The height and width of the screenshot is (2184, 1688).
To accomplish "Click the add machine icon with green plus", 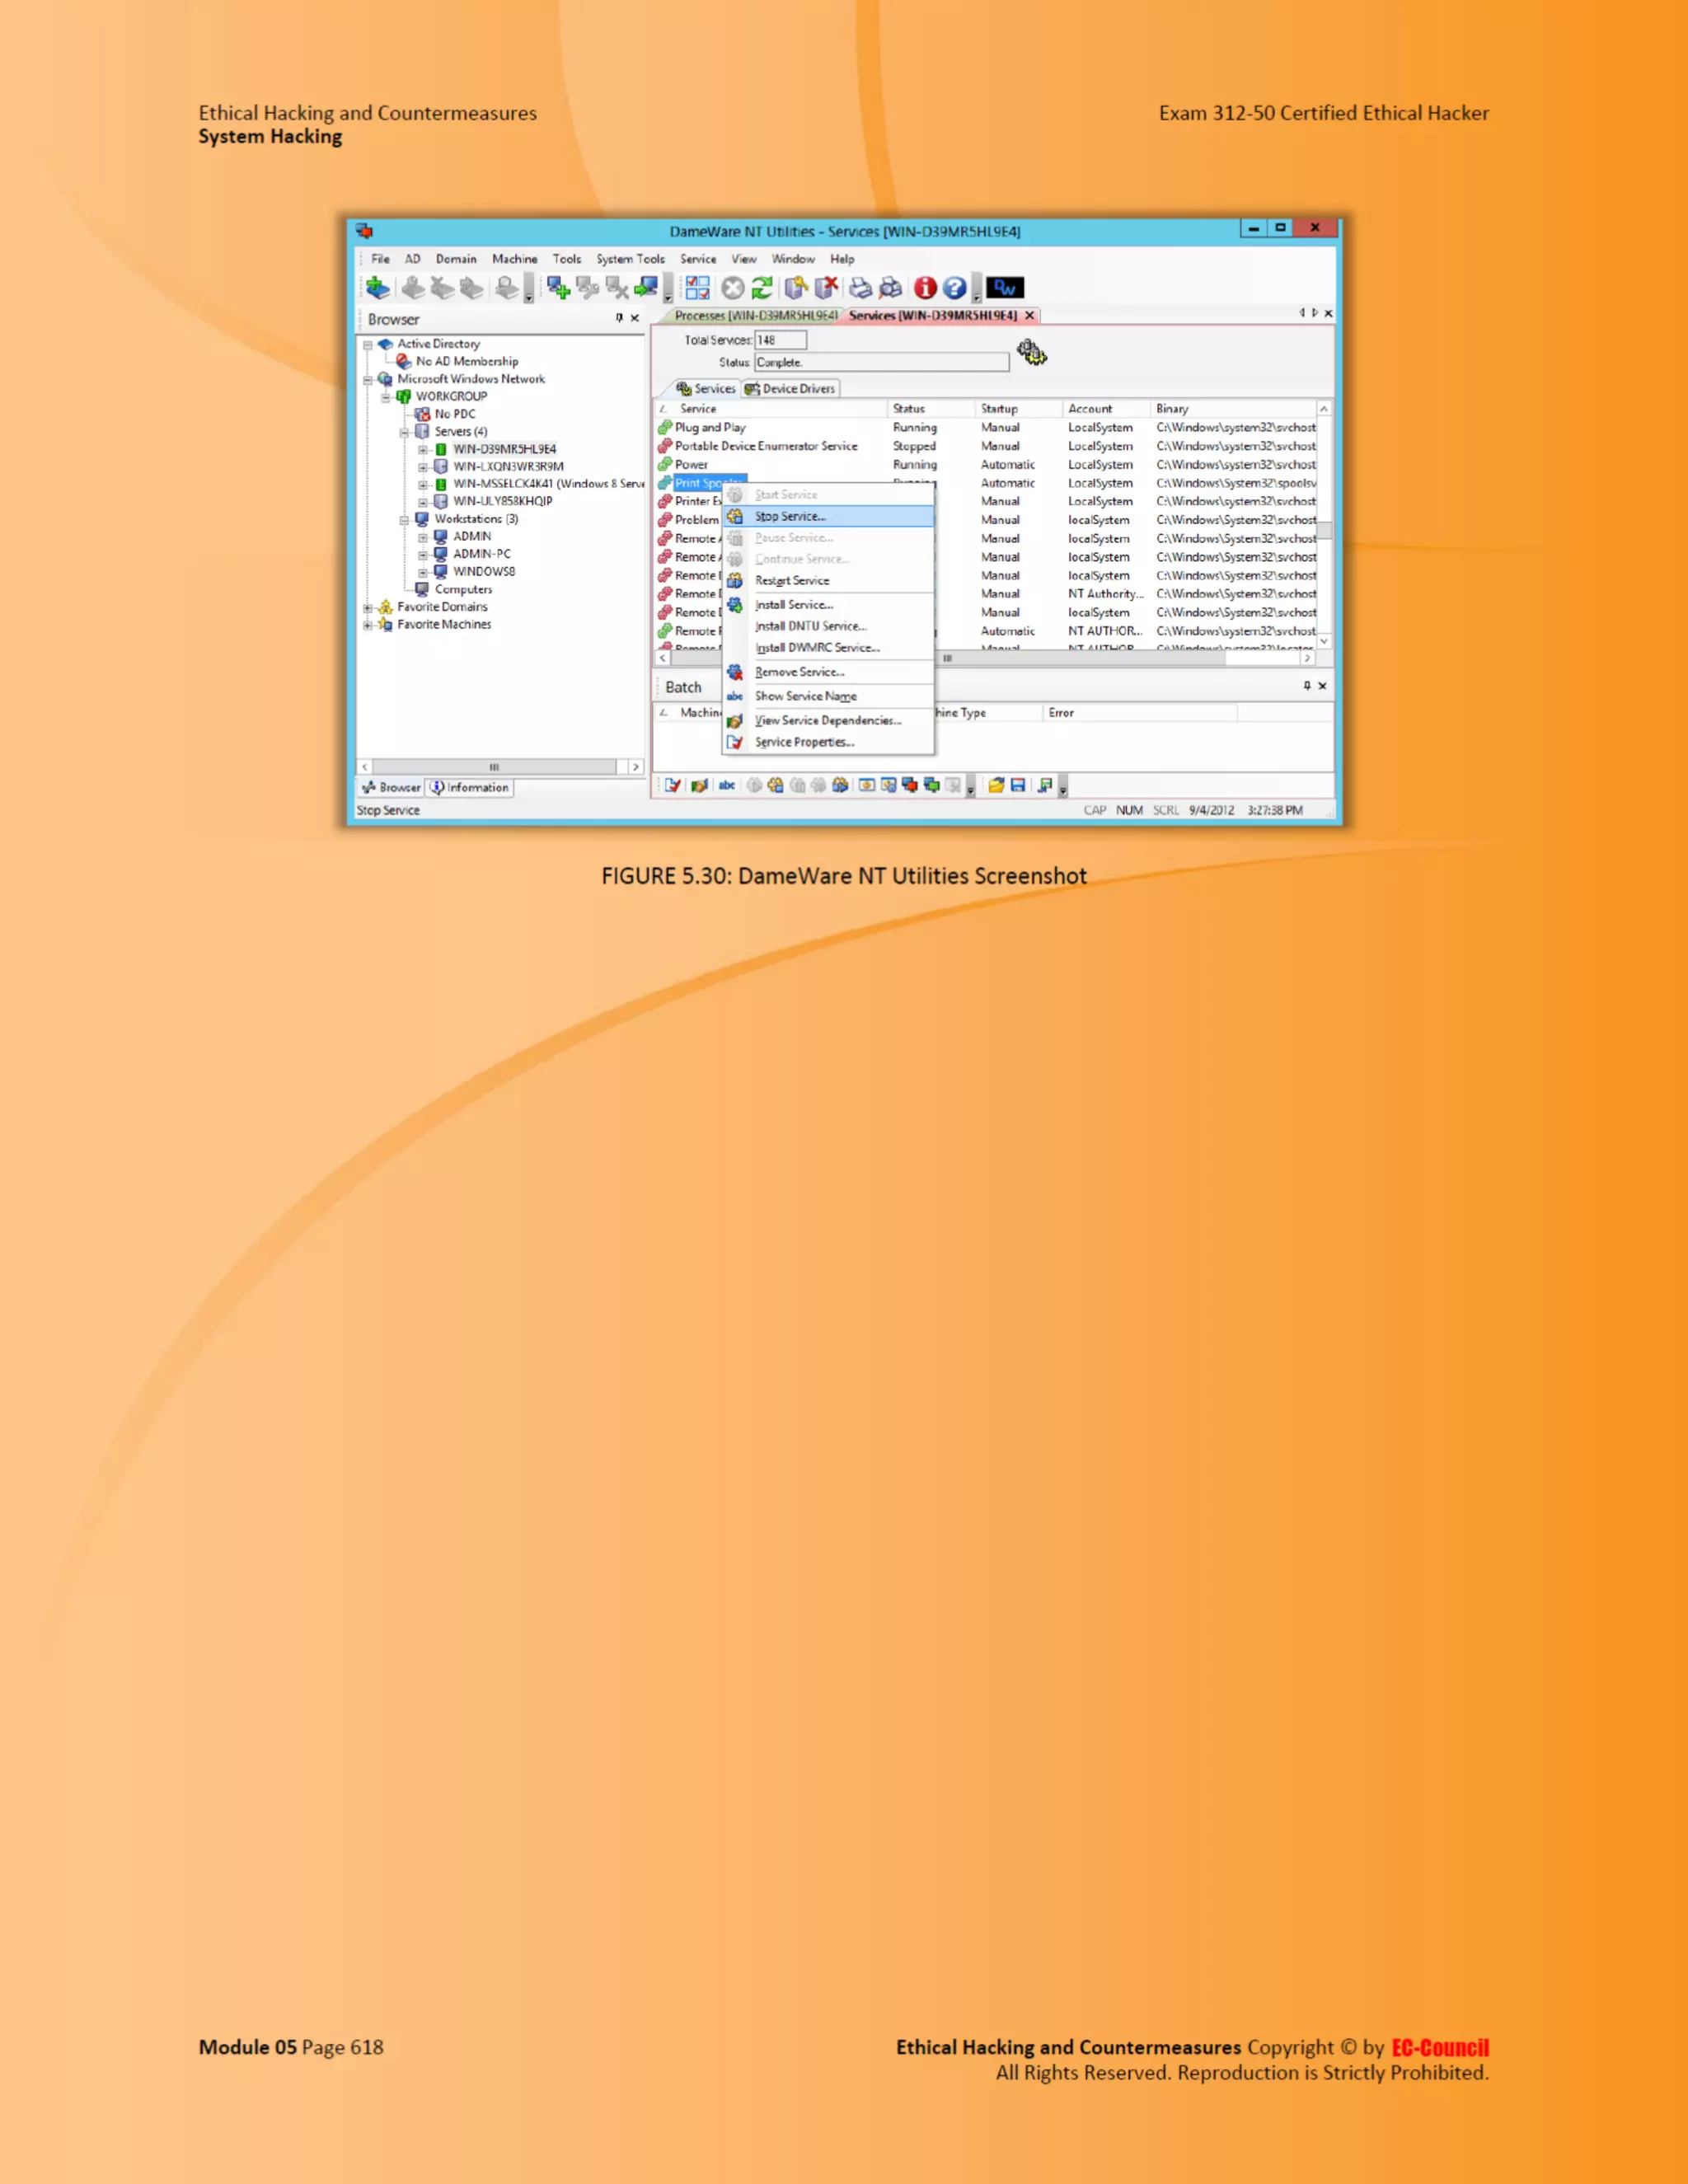I will pyautogui.click(x=558, y=288).
